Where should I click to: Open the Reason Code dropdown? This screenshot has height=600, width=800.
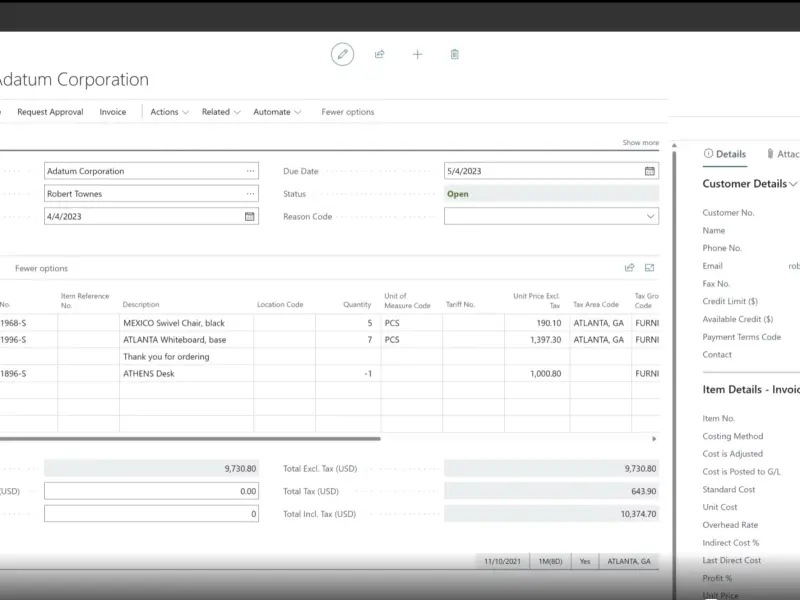click(650, 216)
